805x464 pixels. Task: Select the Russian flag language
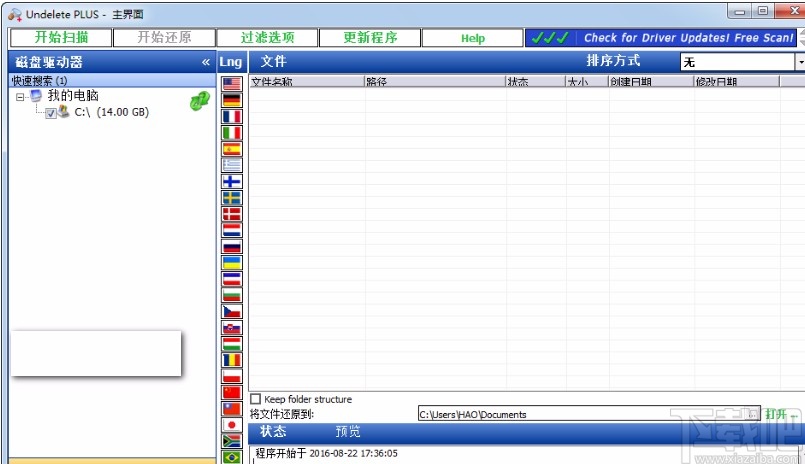232,246
